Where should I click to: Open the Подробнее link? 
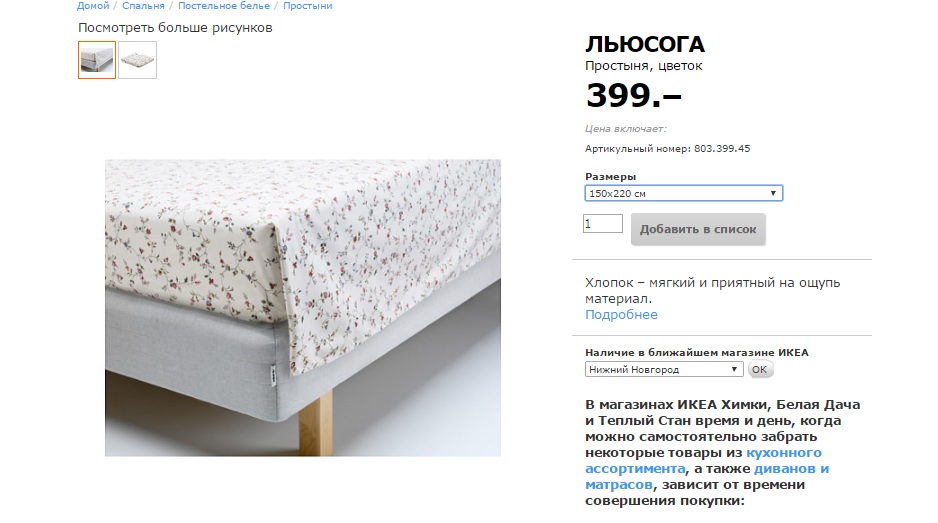click(x=621, y=315)
